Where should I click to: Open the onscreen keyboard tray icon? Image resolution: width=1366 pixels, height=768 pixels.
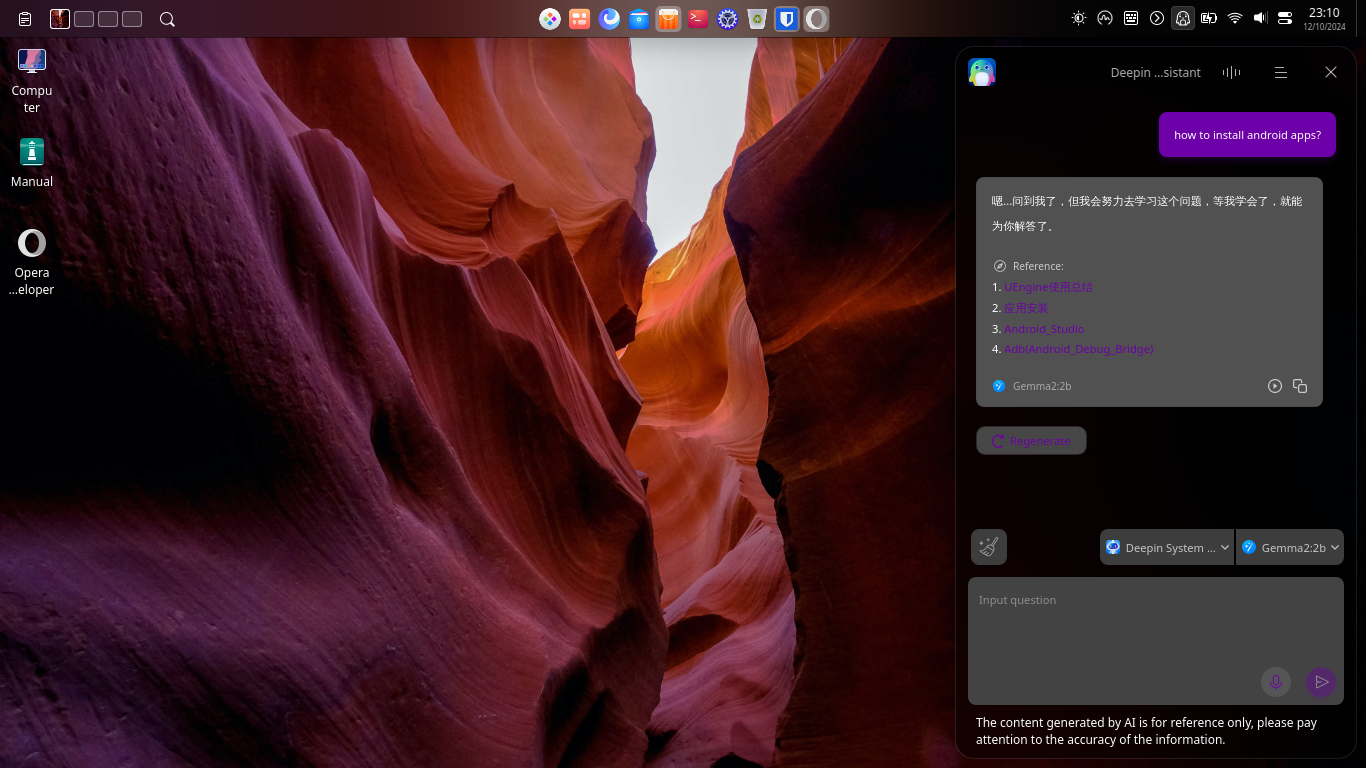click(1131, 18)
